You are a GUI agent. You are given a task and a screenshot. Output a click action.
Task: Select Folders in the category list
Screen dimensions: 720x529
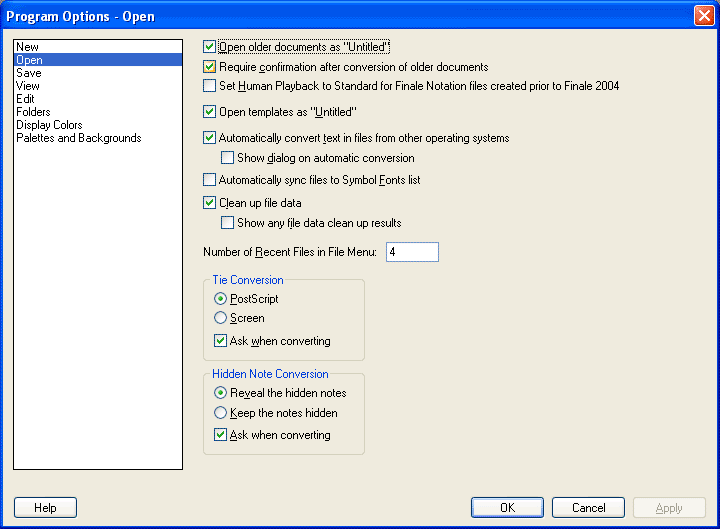(x=33, y=112)
